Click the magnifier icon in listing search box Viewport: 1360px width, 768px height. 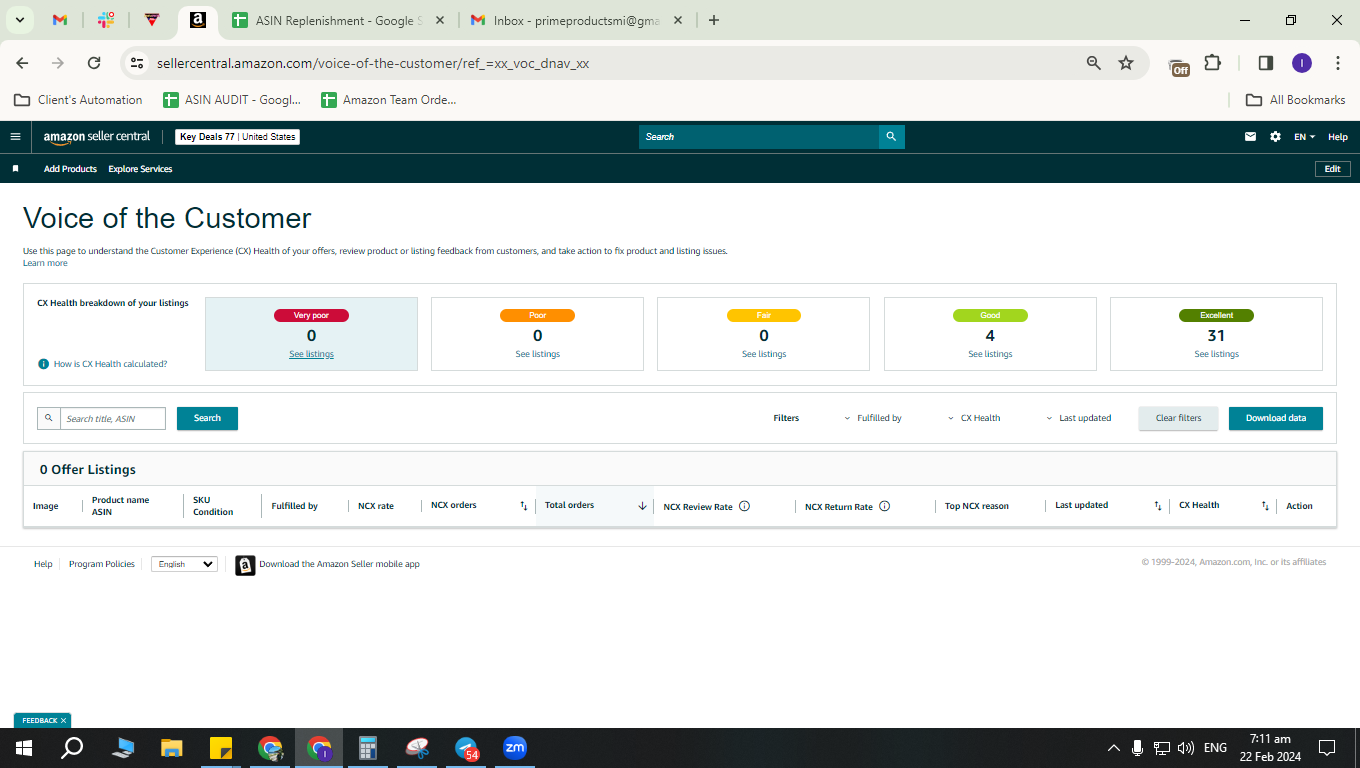(49, 418)
